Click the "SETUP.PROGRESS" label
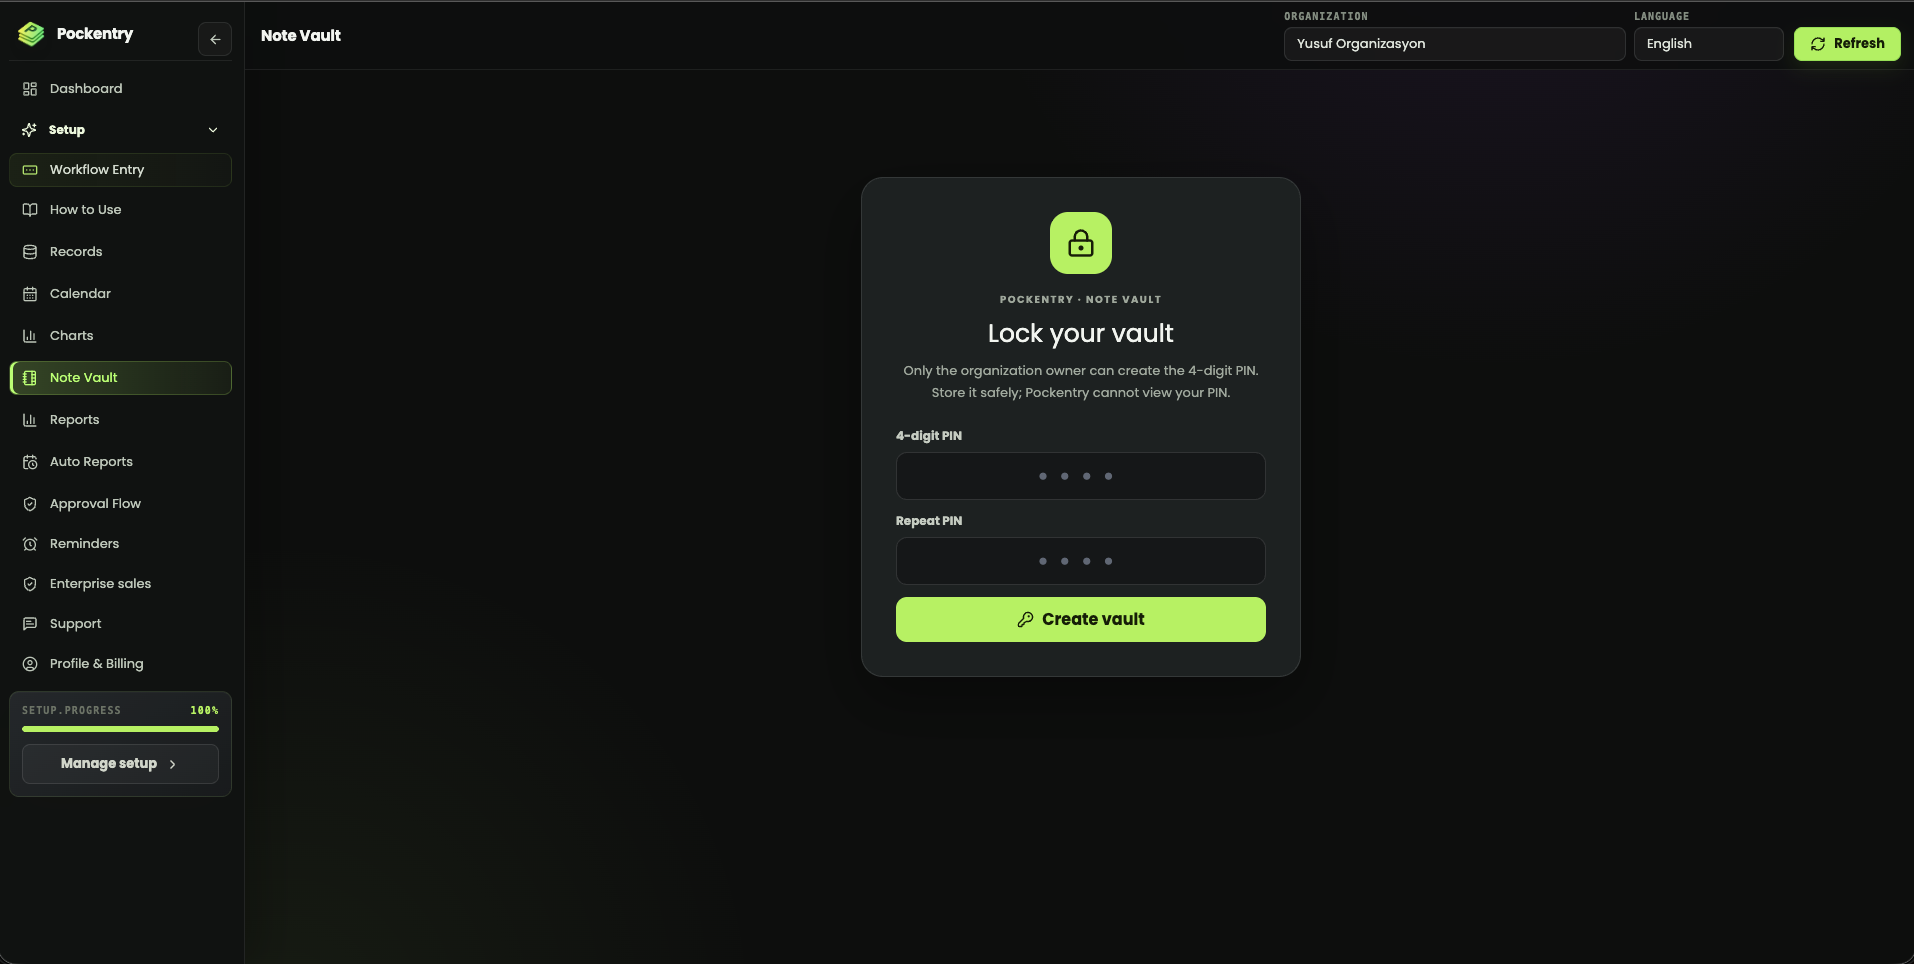 click(x=71, y=711)
